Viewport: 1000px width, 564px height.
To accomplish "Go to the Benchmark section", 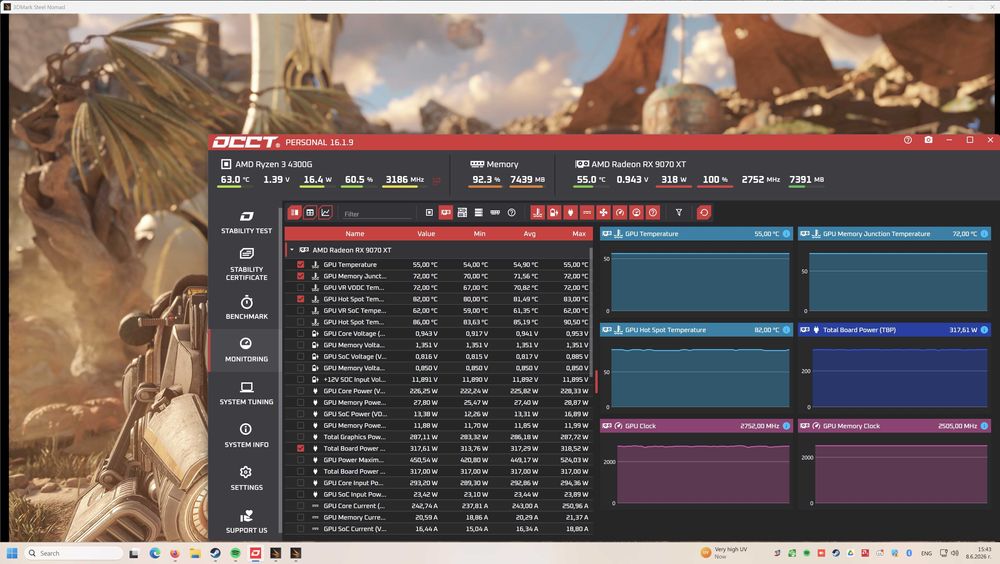I will point(246,307).
